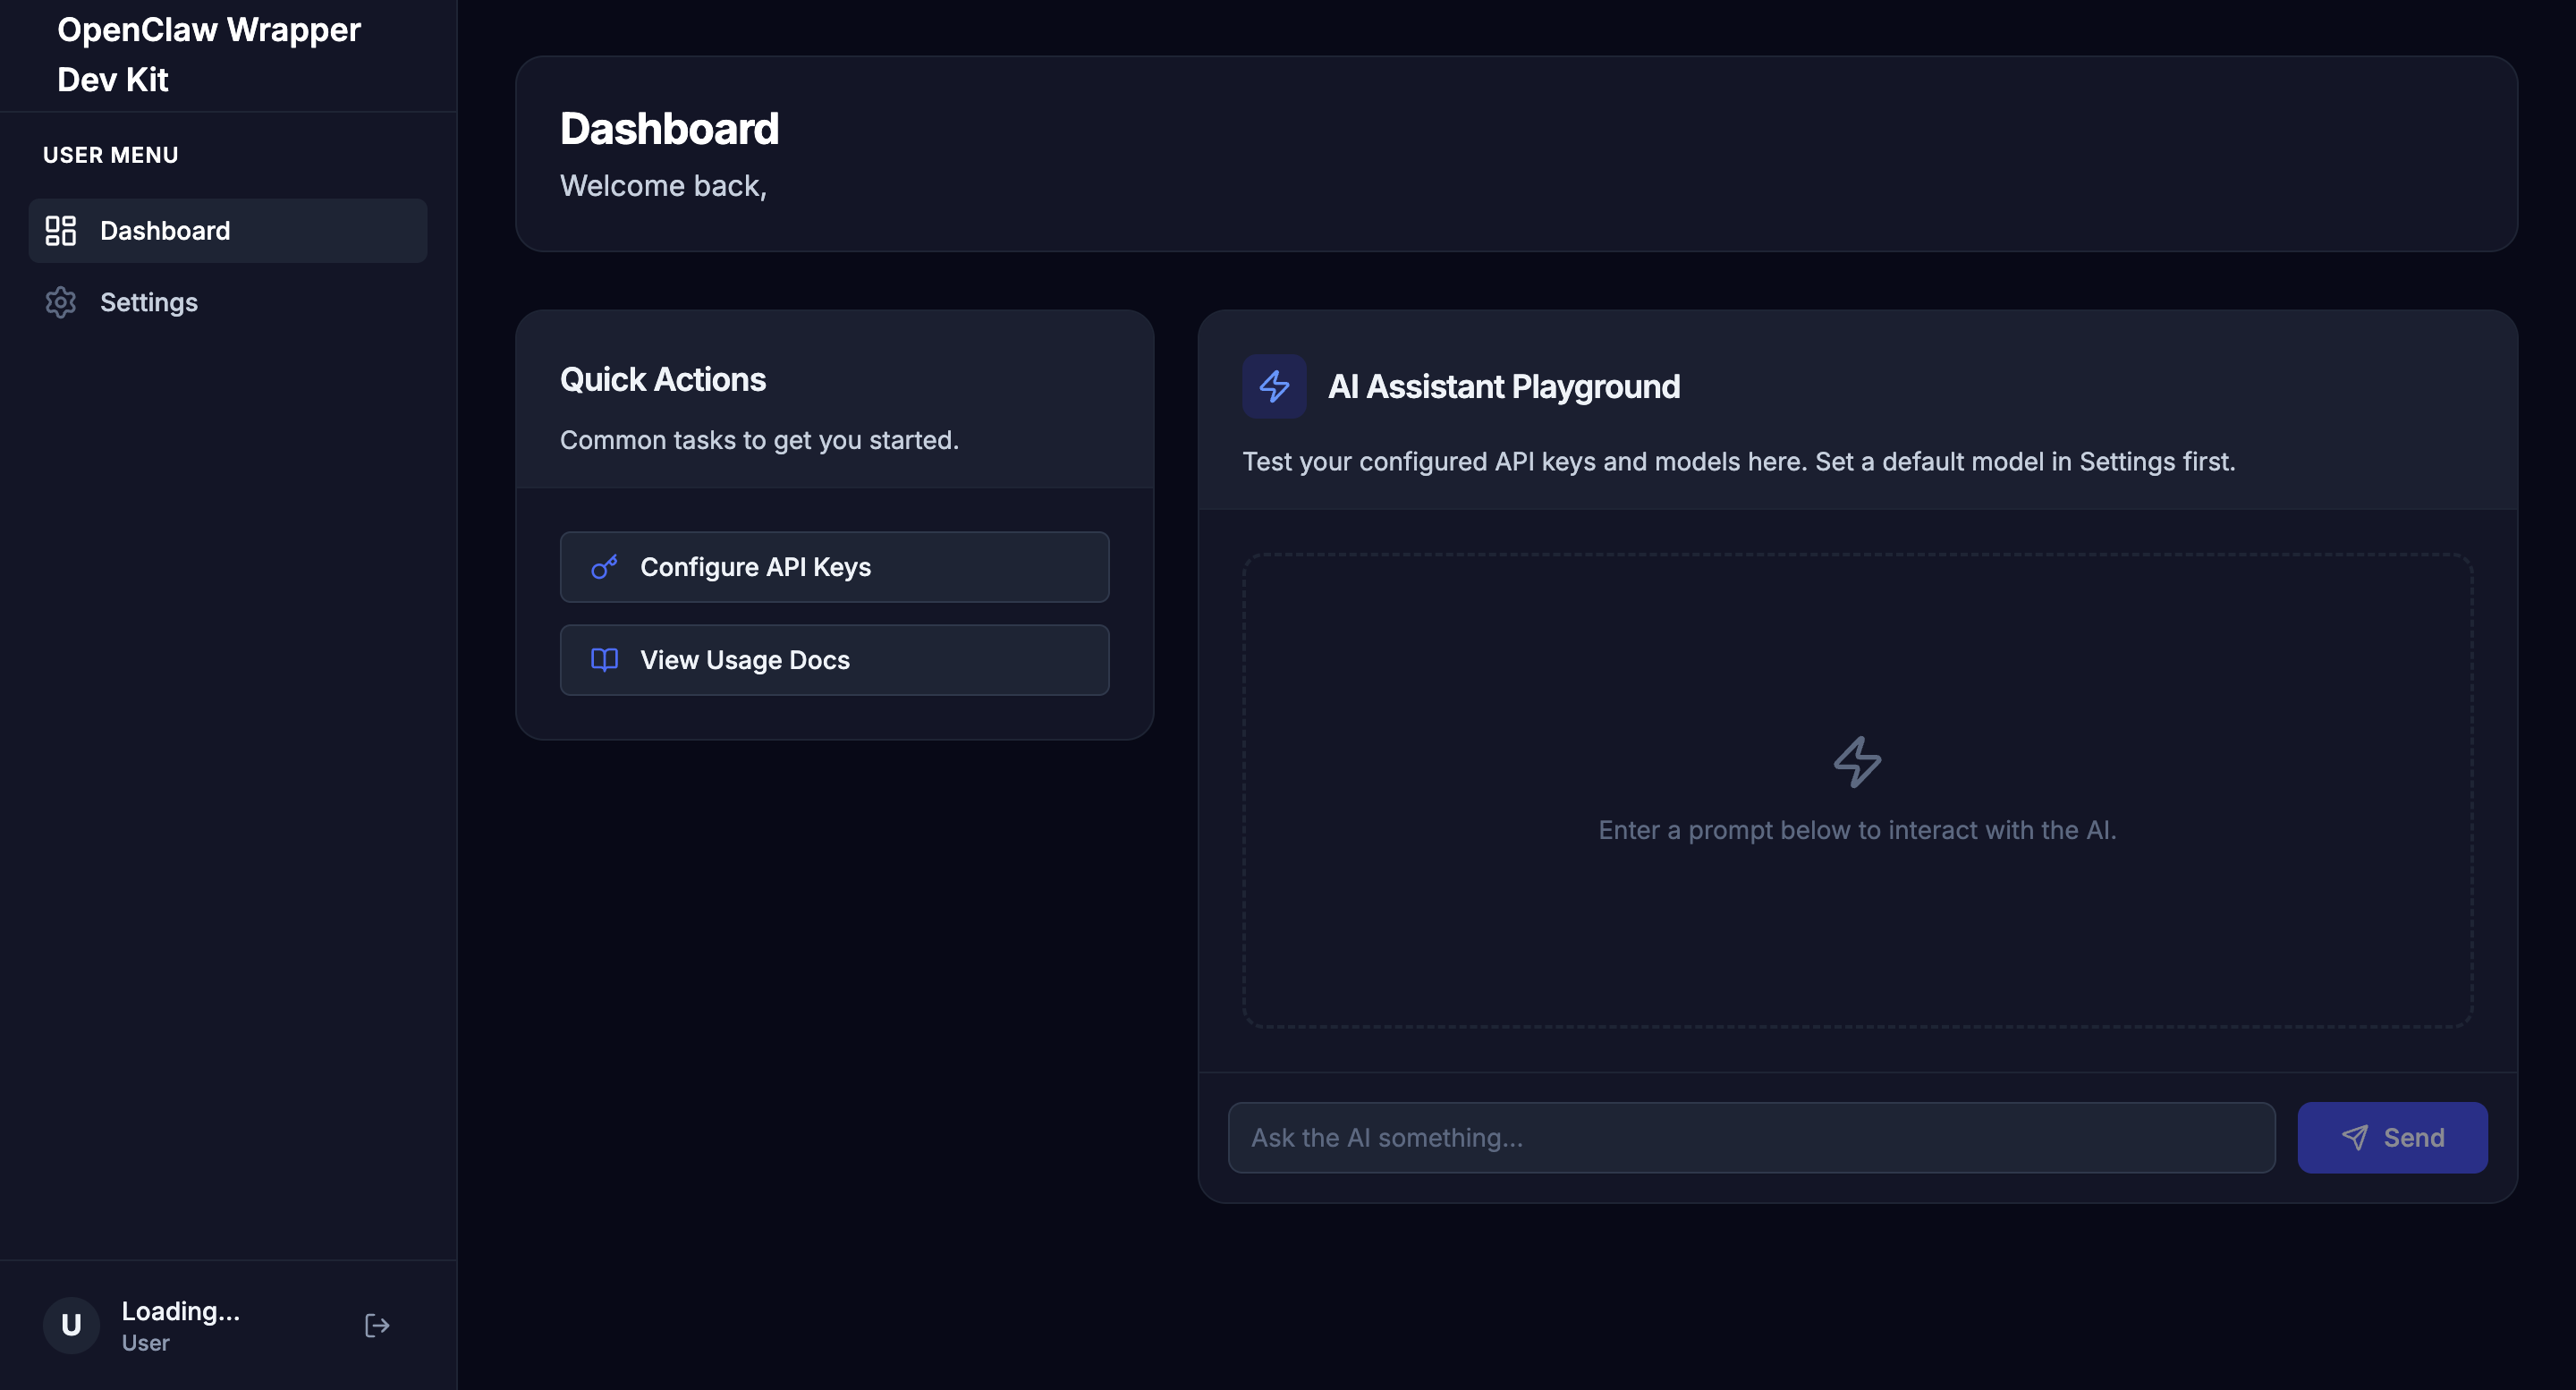2576x1390 pixels.
Task: Click the Dashboard page heading
Action: pos(669,129)
